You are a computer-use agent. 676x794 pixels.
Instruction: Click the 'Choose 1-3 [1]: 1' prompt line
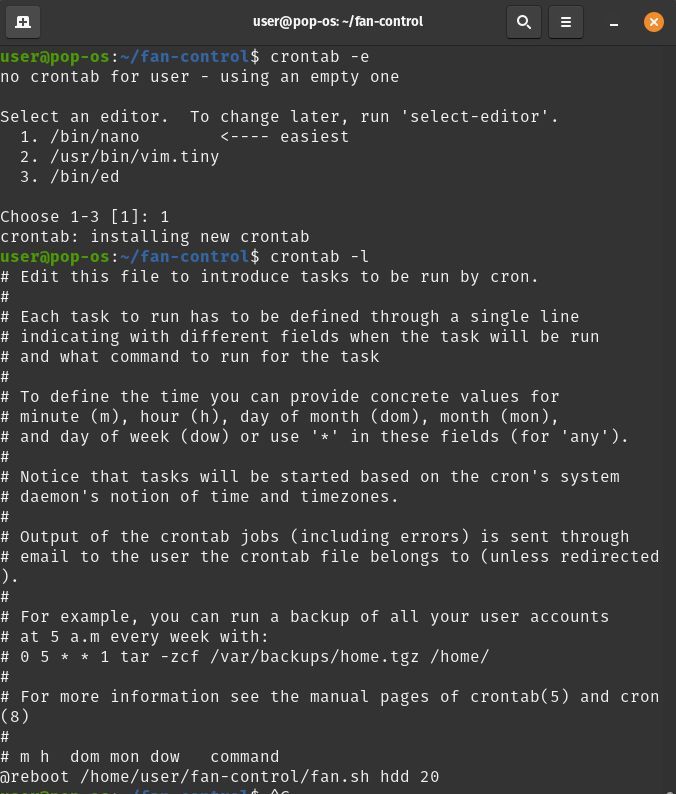tap(85, 216)
